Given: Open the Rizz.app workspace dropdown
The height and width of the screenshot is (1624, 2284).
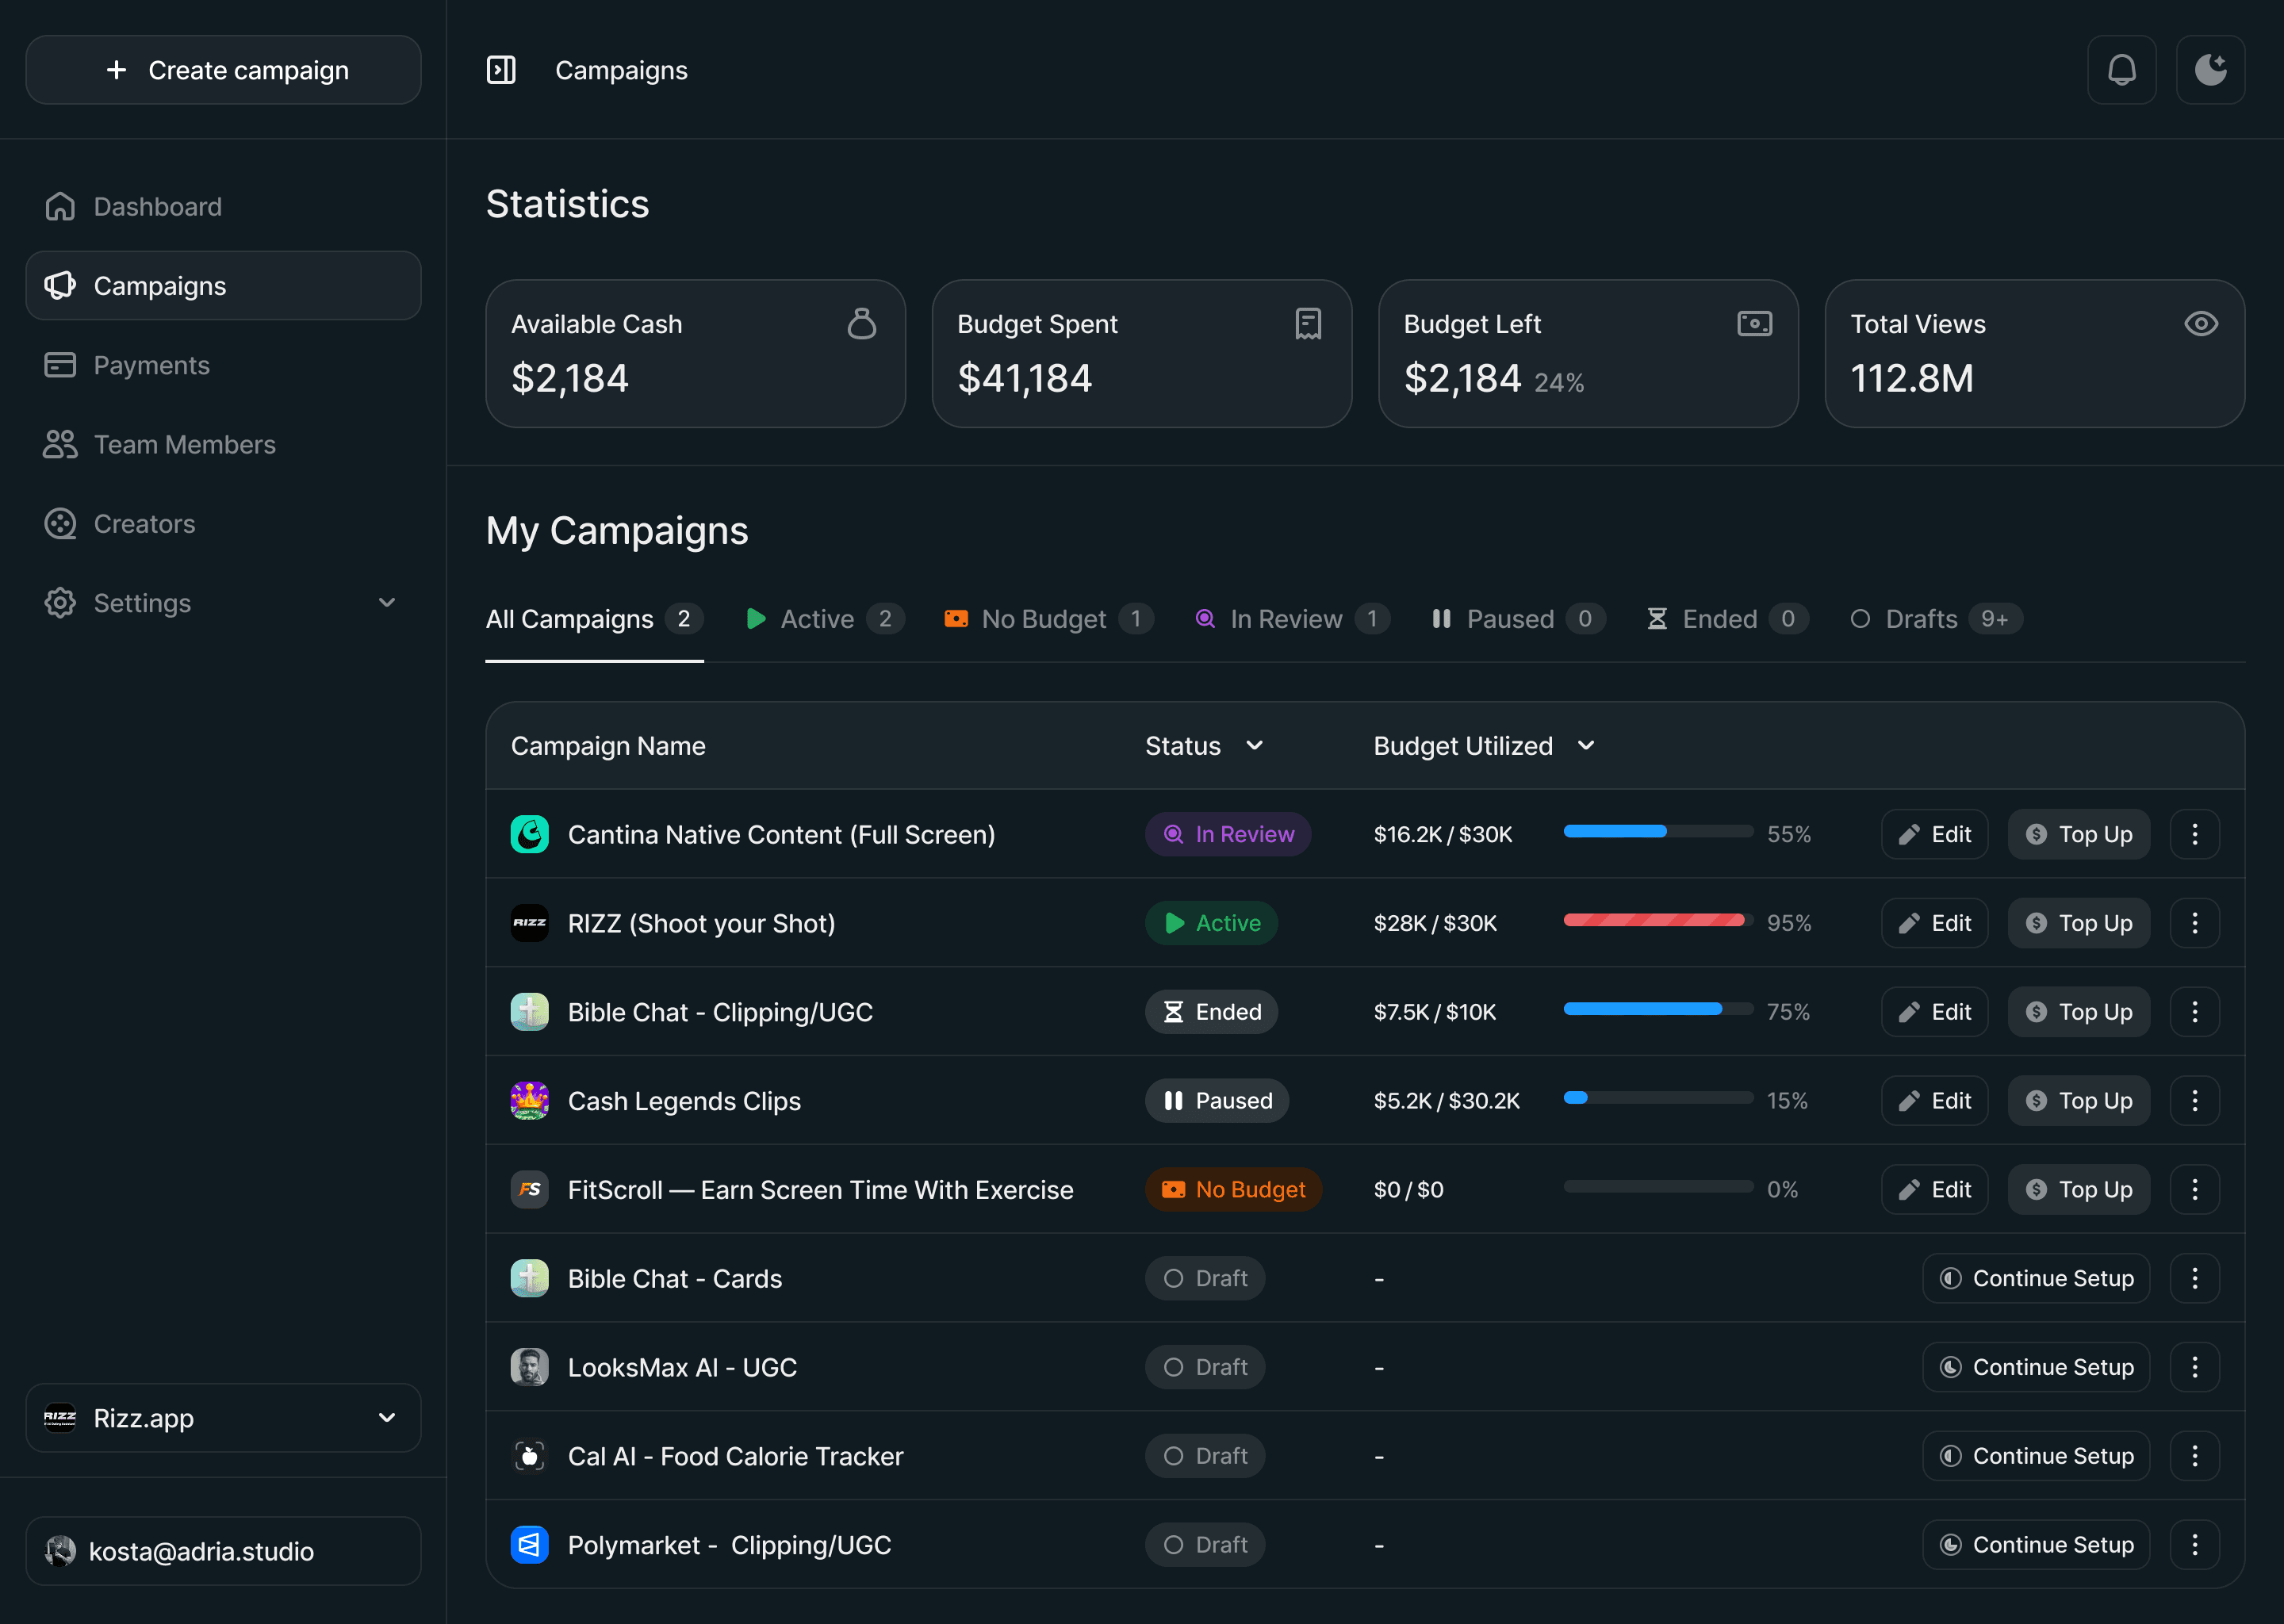Looking at the screenshot, I should pos(223,1418).
